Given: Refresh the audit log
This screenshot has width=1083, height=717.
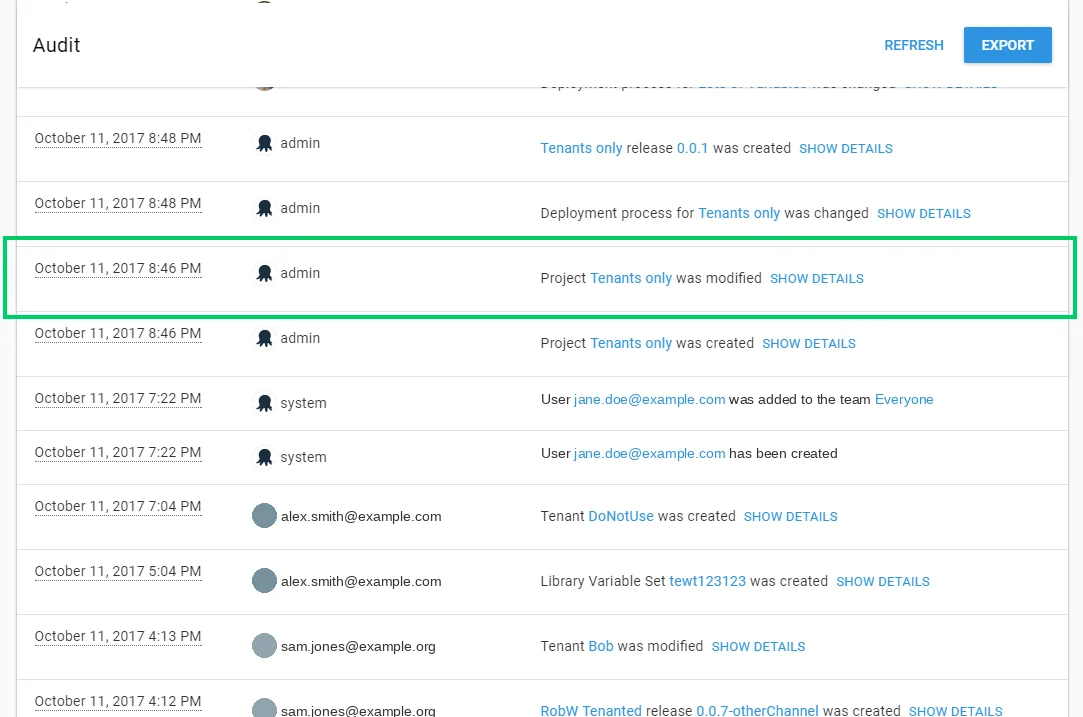Looking at the screenshot, I should click(x=913, y=45).
